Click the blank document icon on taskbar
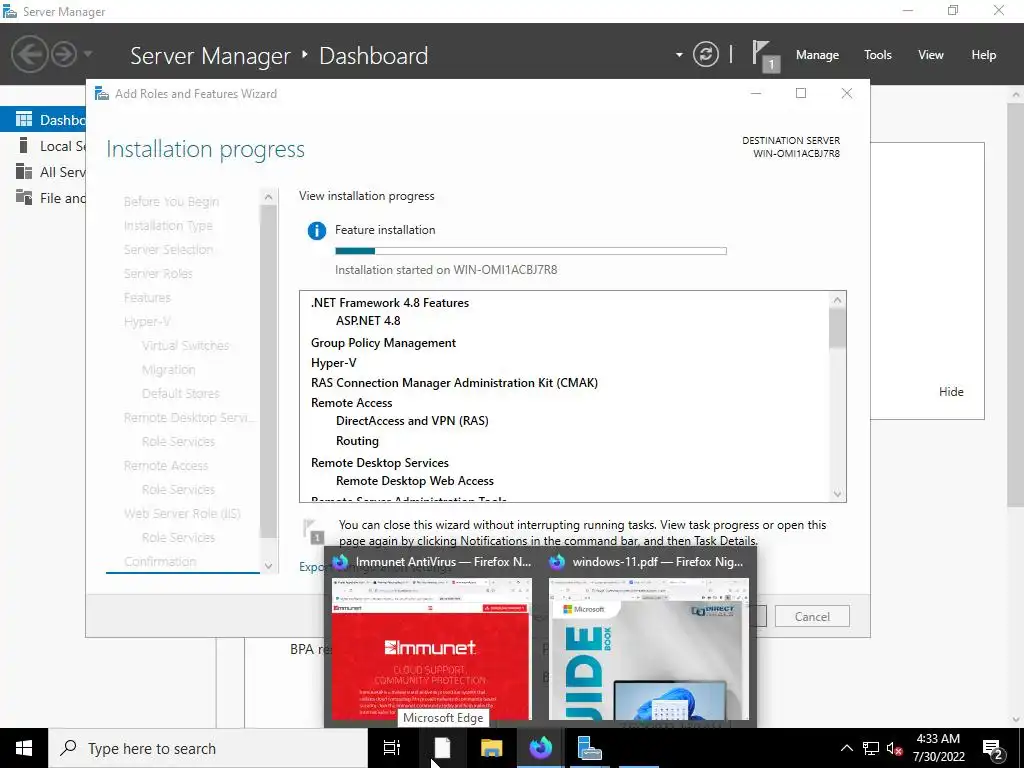Image resolution: width=1024 pixels, height=768 pixels. [x=442, y=748]
